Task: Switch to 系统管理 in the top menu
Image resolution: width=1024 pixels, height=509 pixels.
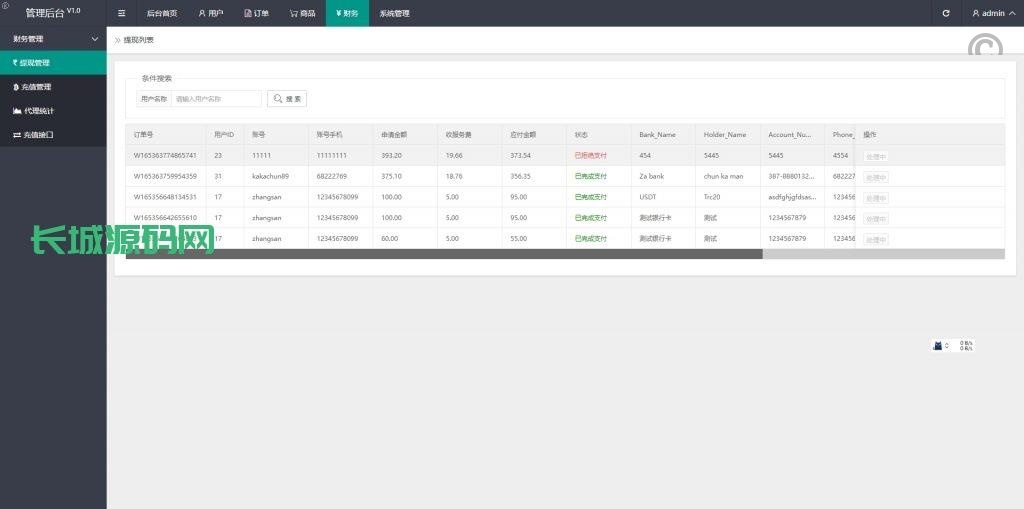Action: (x=394, y=13)
